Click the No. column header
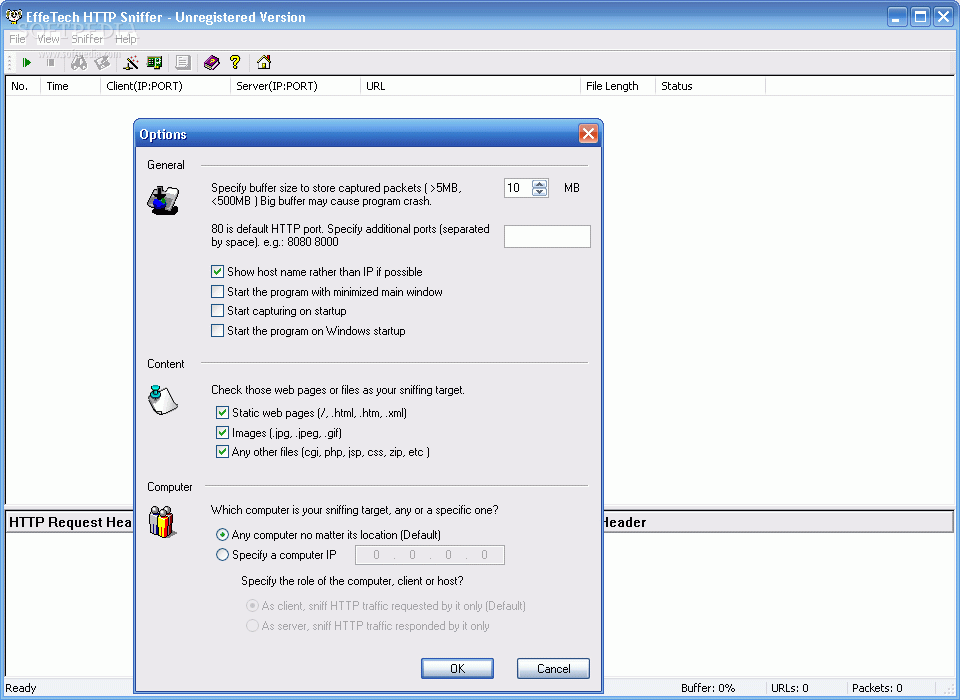960x700 pixels. coord(23,86)
